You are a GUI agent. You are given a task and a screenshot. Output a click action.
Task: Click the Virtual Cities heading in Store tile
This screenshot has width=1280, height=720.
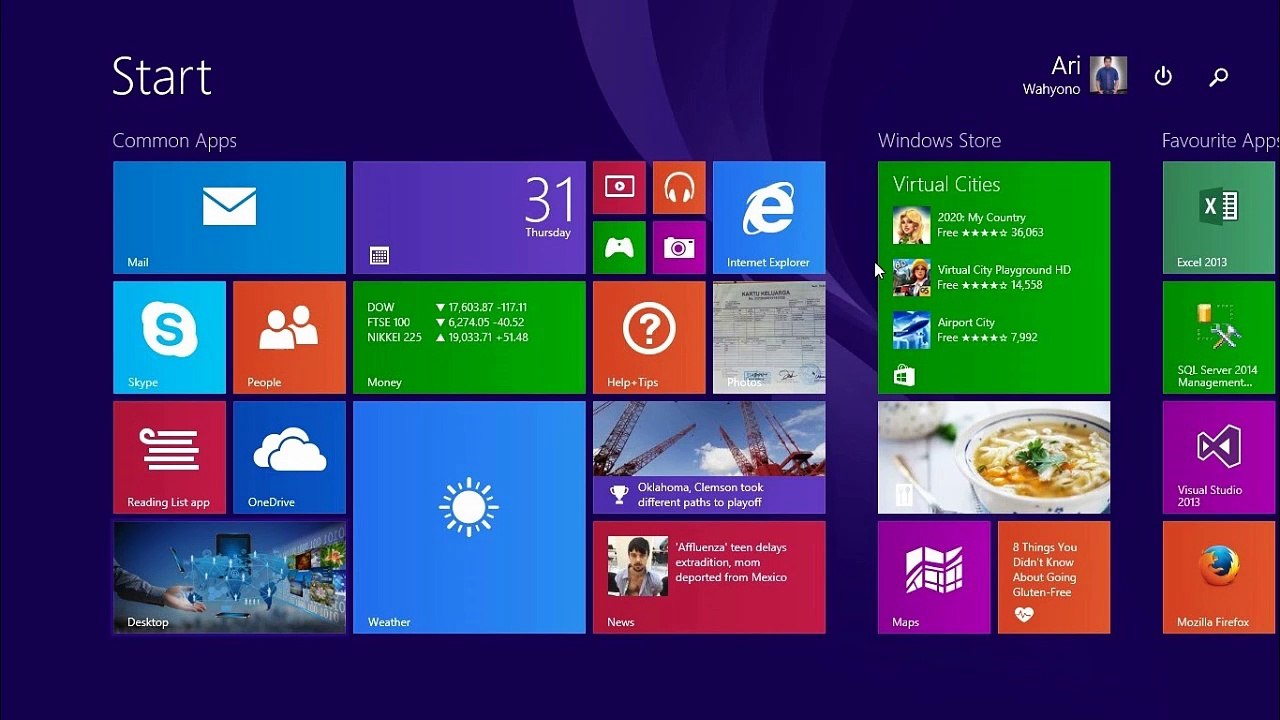click(x=946, y=184)
